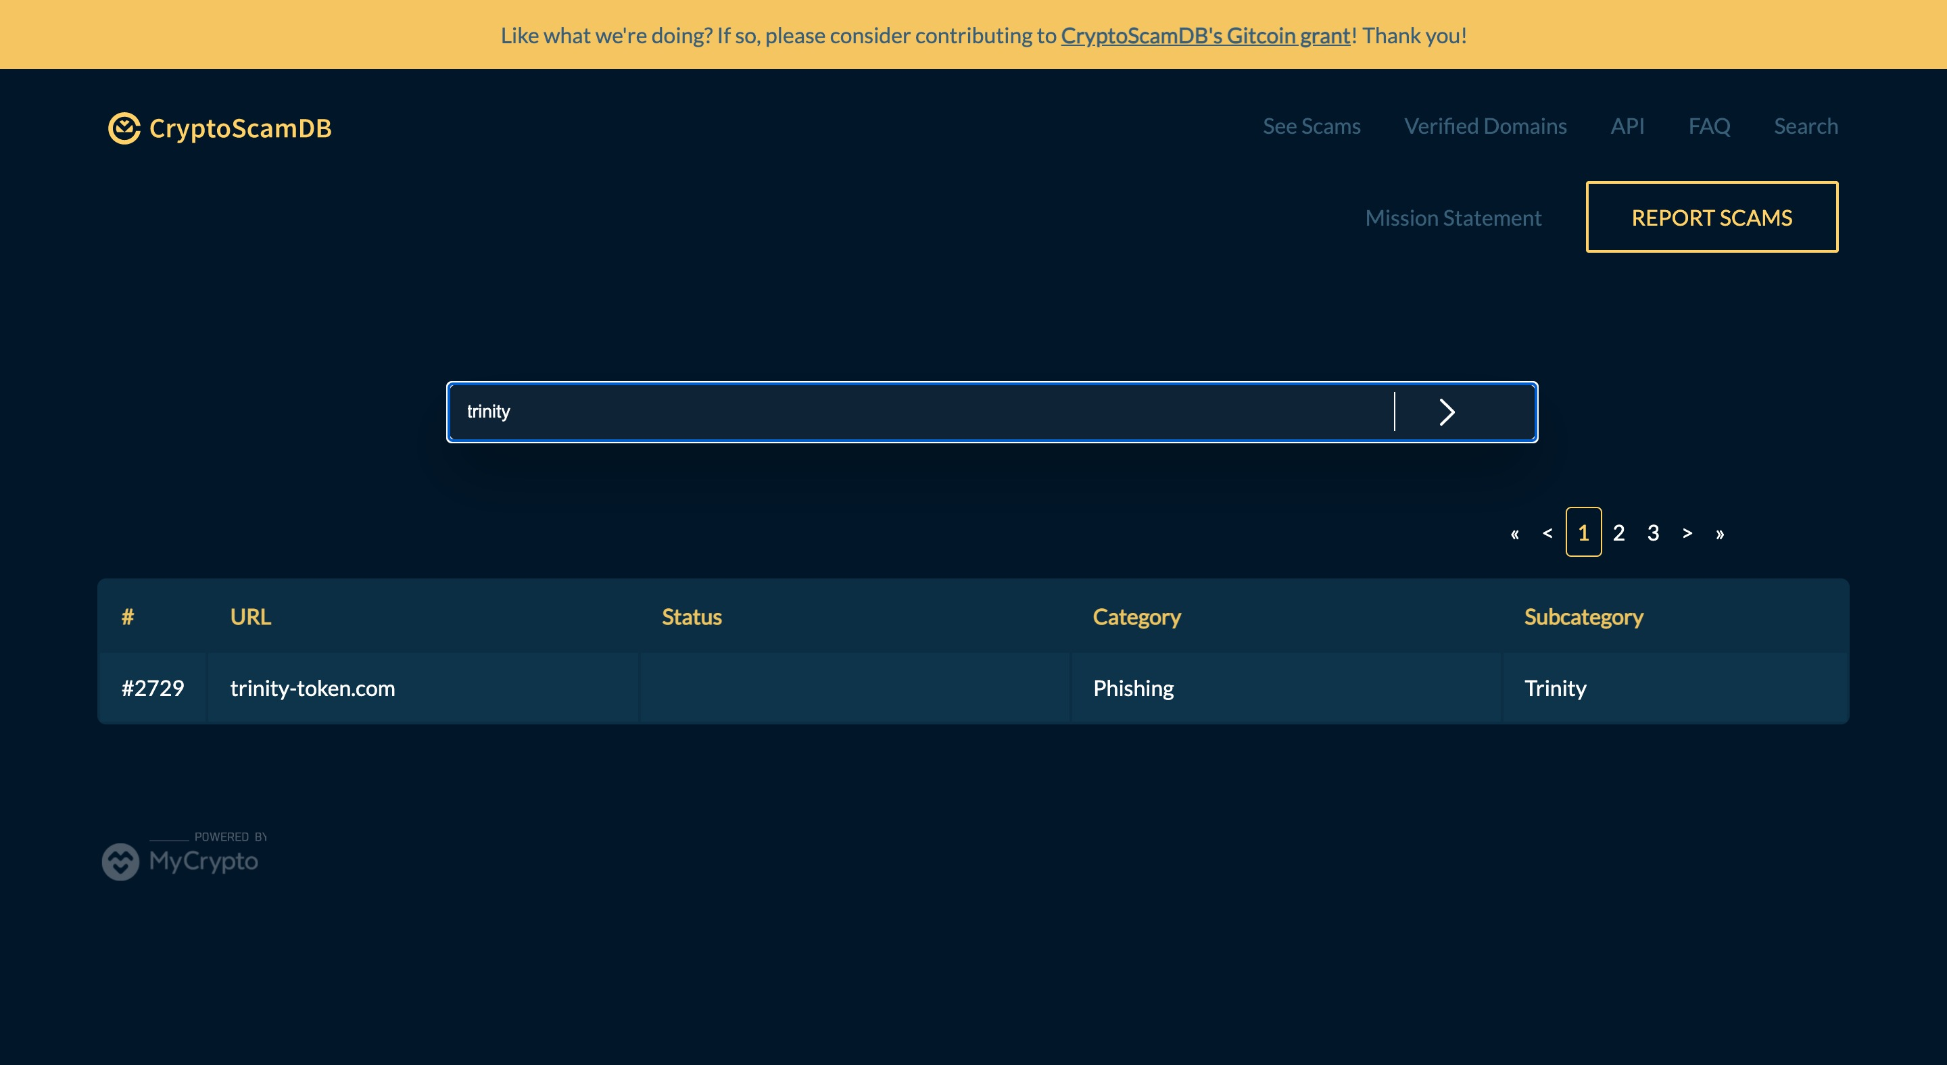Go to next page with > arrow
1947x1065 pixels.
(x=1687, y=533)
